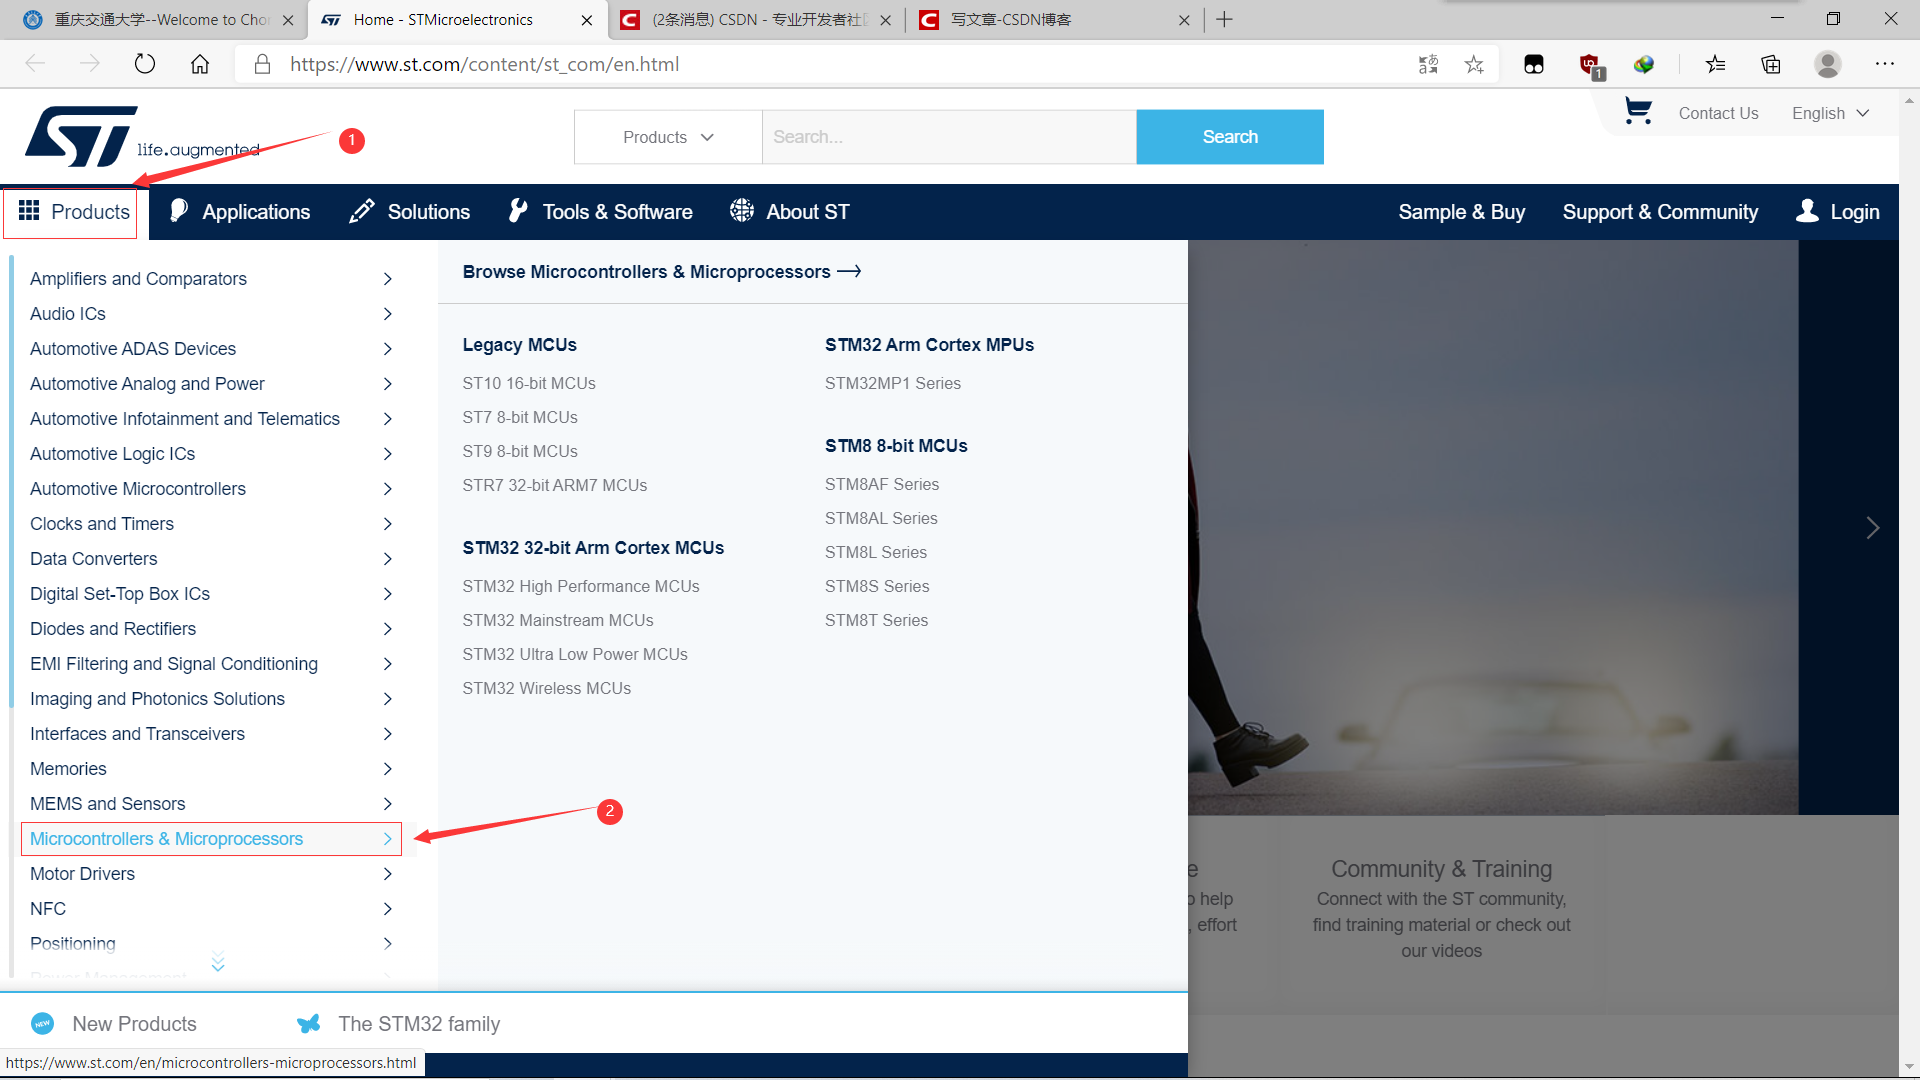The height and width of the screenshot is (1080, 1920).
Task: Click the New Products badge icon
Action: pos(43,1023)
